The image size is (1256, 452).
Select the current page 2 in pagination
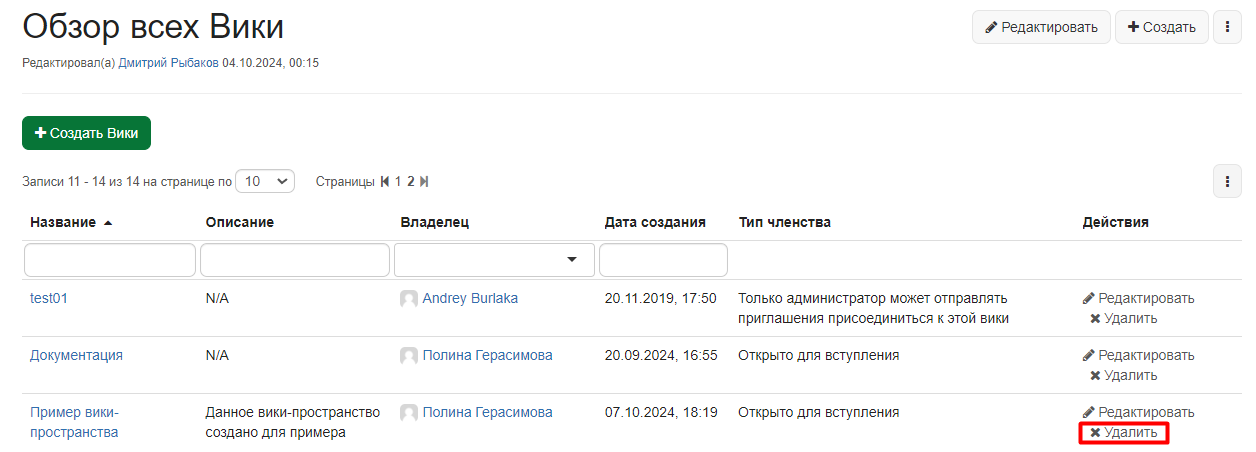click(x=411, y=182)
